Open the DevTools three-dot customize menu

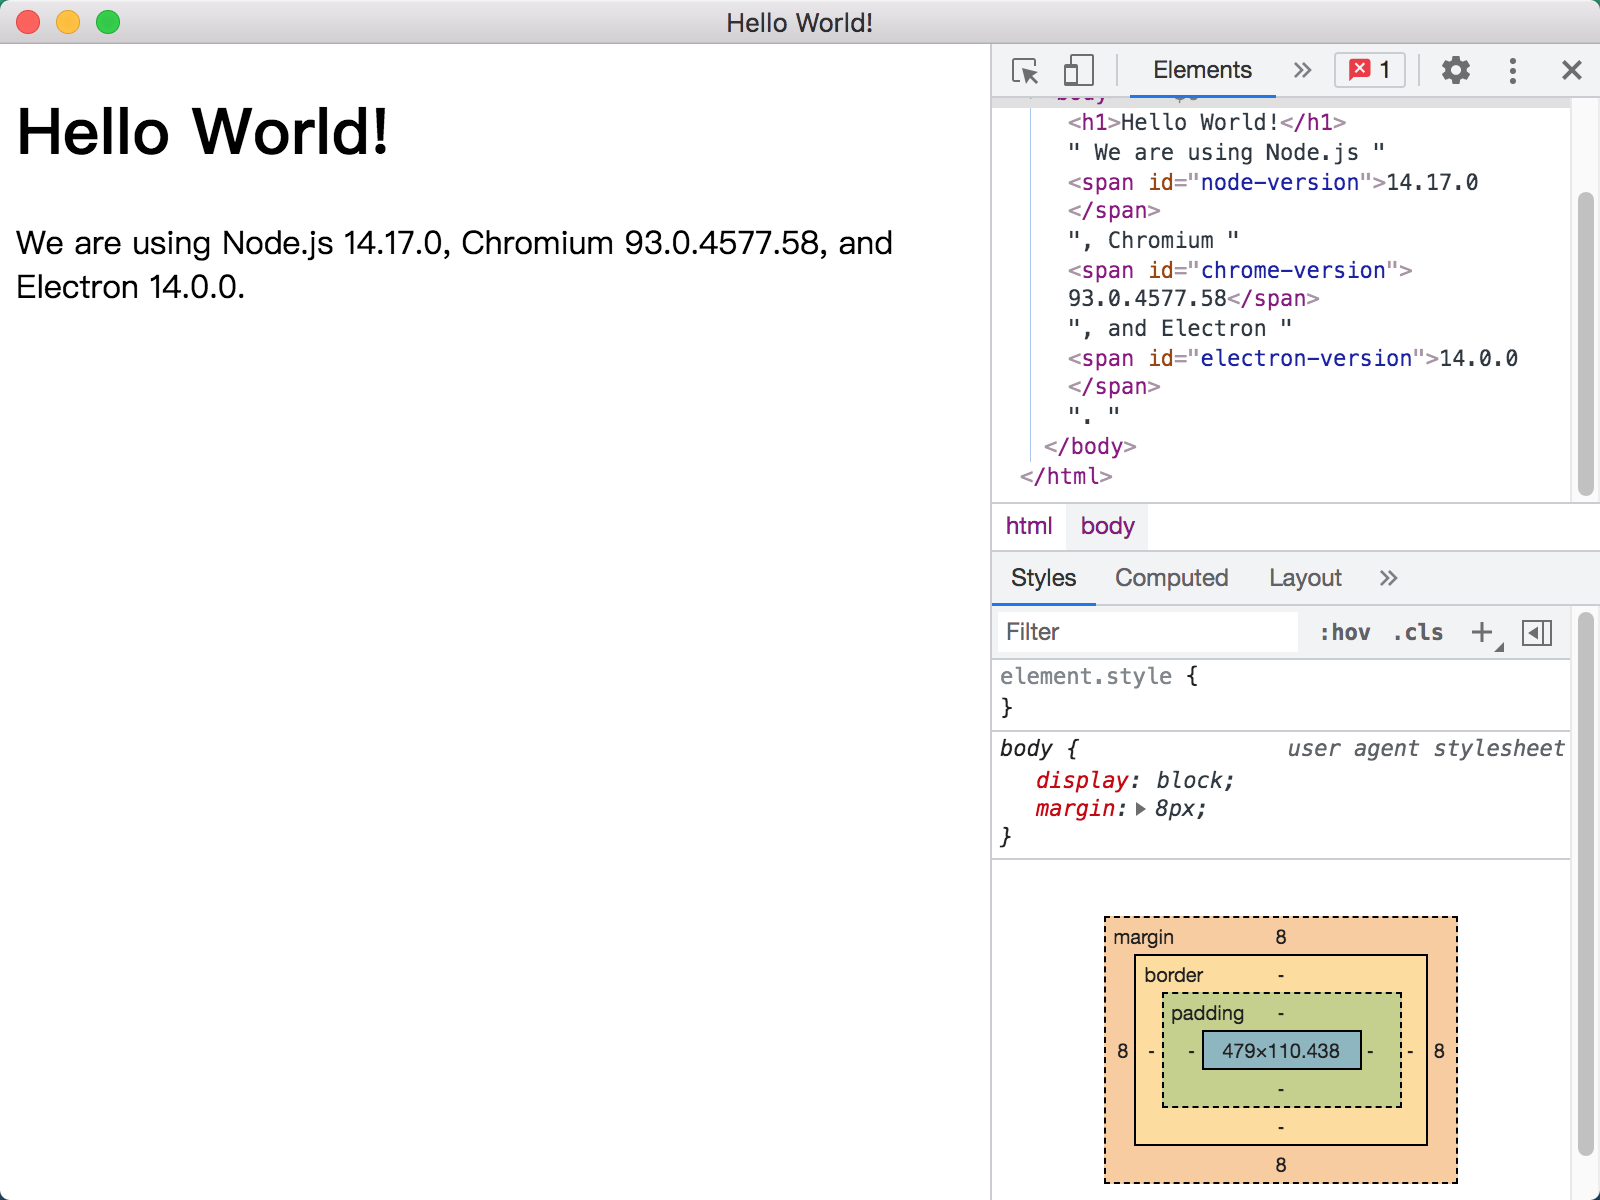point(1513,70)
